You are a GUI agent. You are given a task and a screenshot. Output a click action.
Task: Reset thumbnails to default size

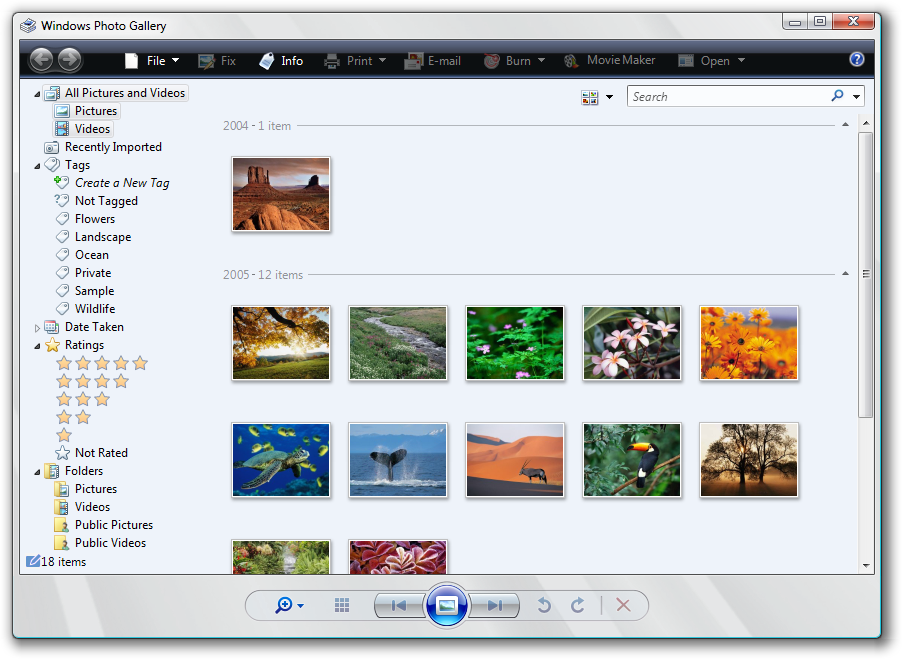click(x=342, y=605)
